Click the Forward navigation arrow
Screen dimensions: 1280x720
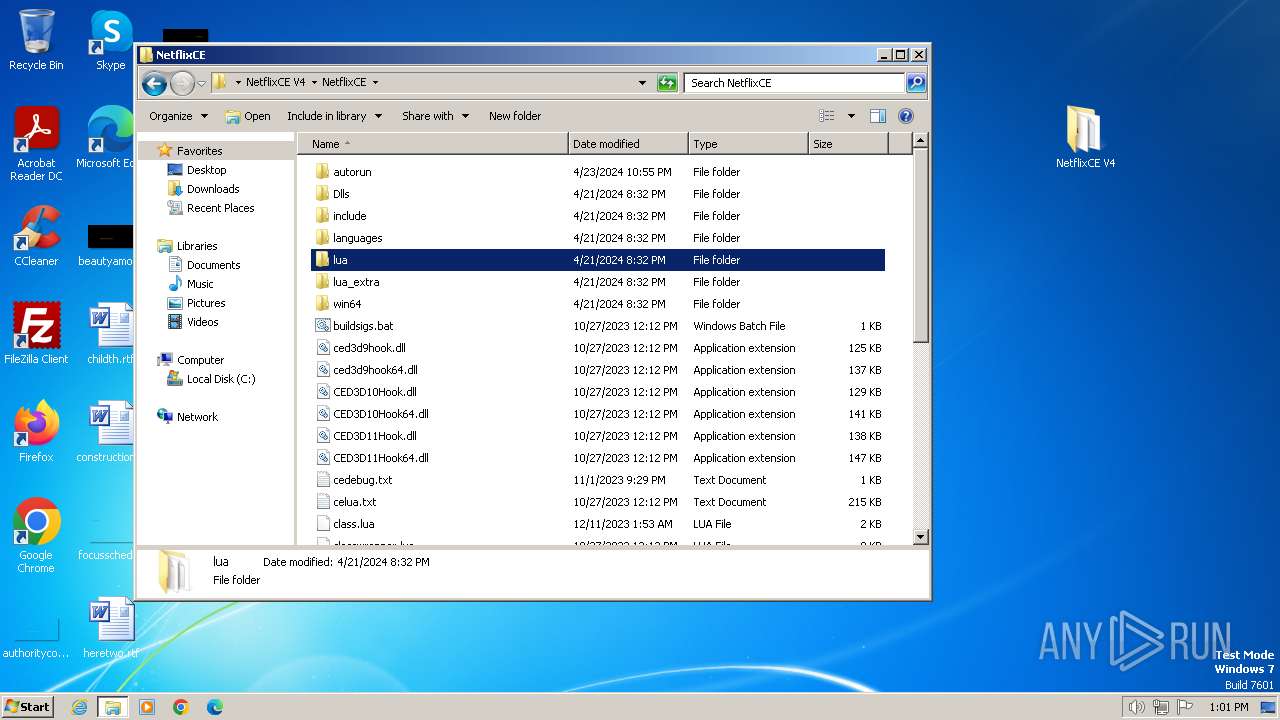182,83
